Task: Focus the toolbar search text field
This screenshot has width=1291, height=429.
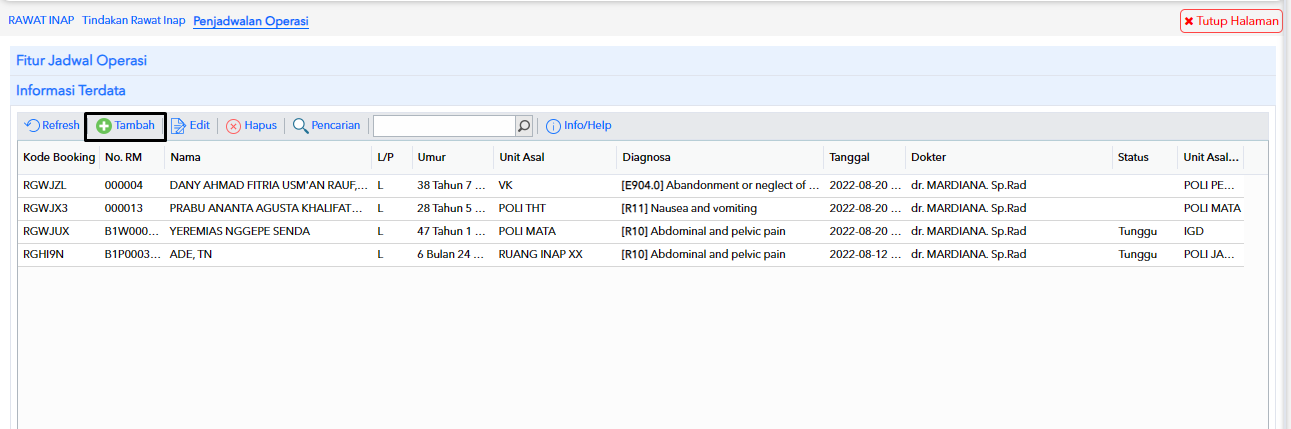Action: pyautogui.click(x=444, y=126)
